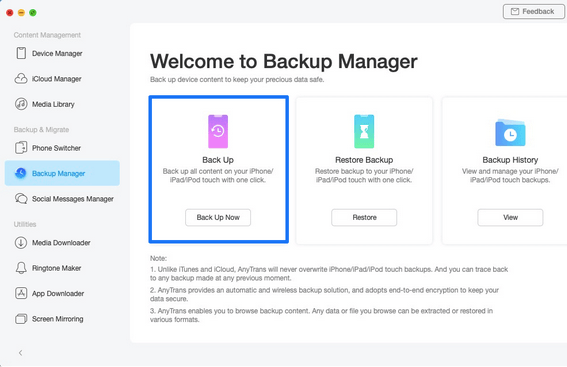567x367 pixels.
Task: Click note 1 about never overwriting backups
Action: (x=329, y=274)
